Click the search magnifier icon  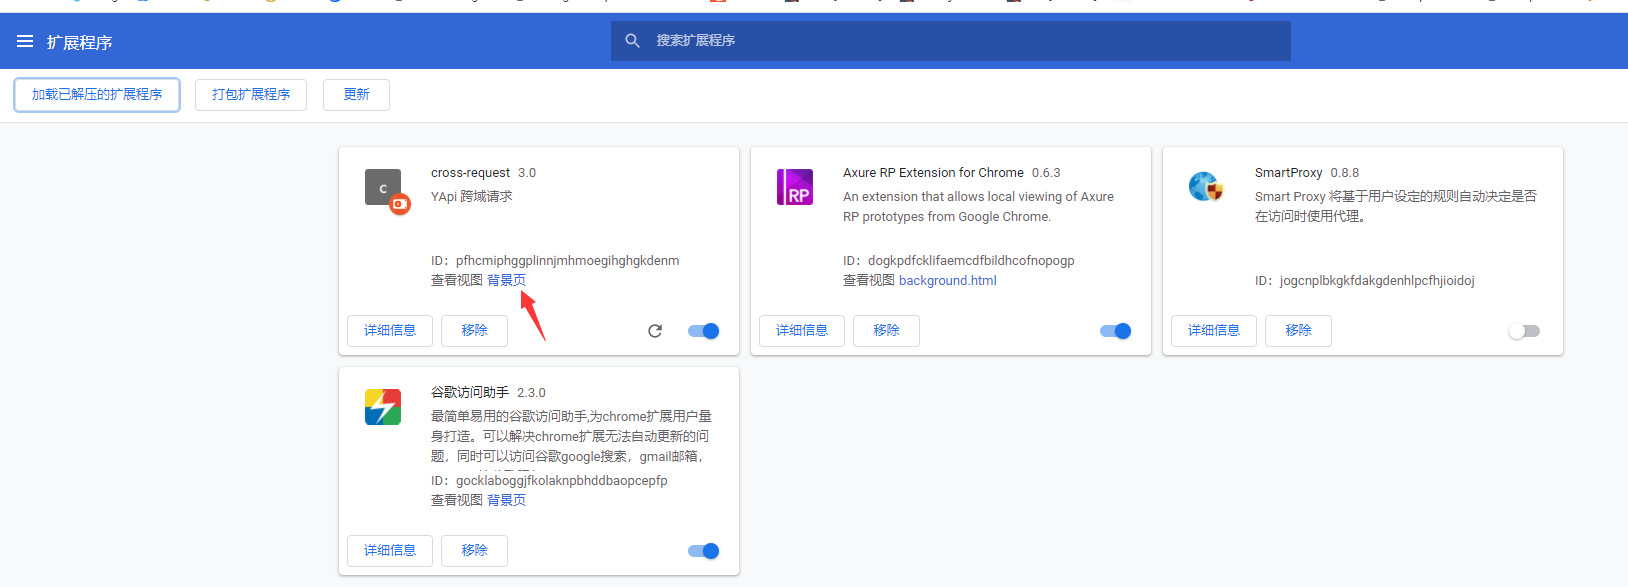click(x=632, y=41)
